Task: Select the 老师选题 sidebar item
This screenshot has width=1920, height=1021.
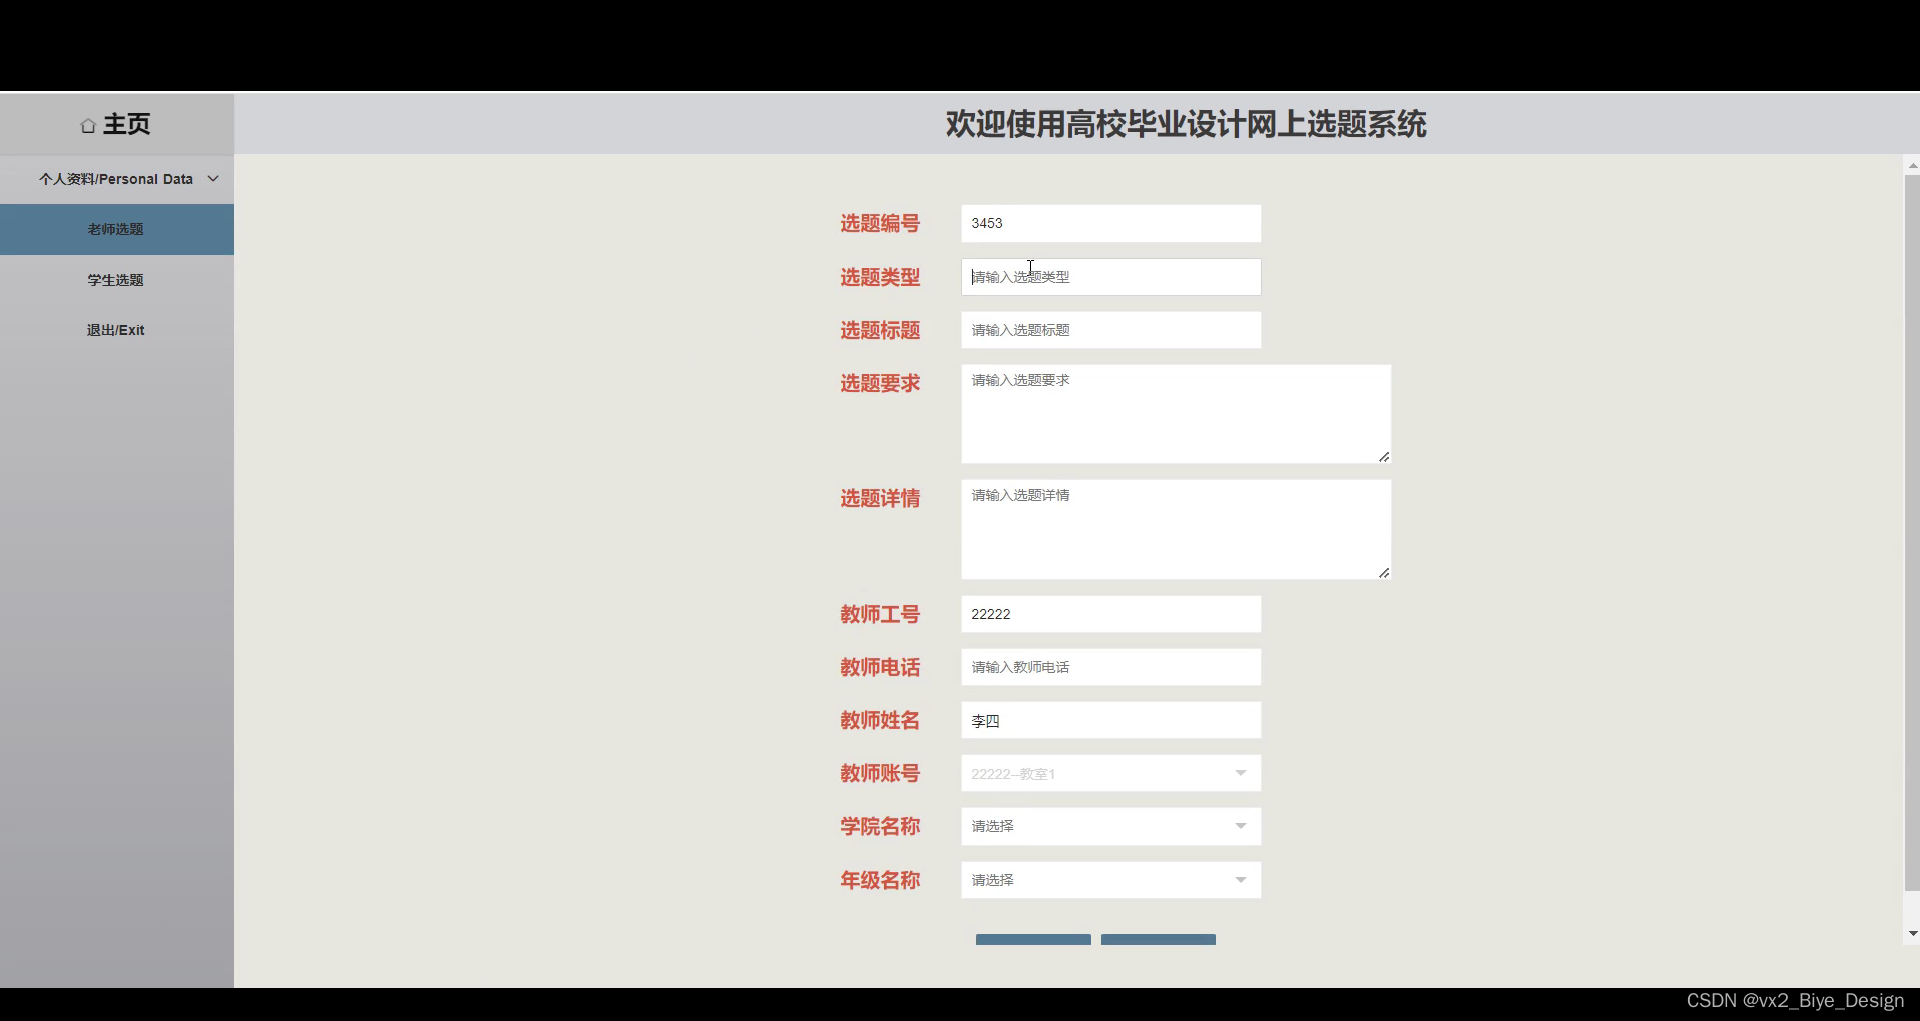Action: pyautogui.click(x=117, y=229)
